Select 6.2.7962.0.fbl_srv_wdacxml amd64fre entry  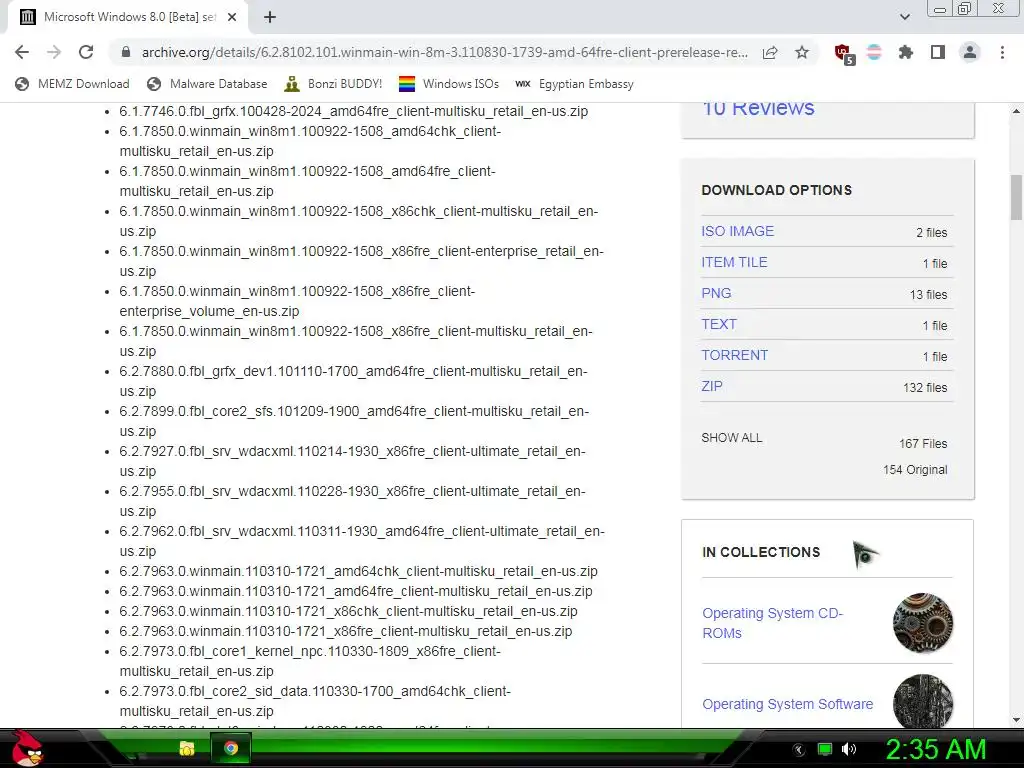click(362, 541)
